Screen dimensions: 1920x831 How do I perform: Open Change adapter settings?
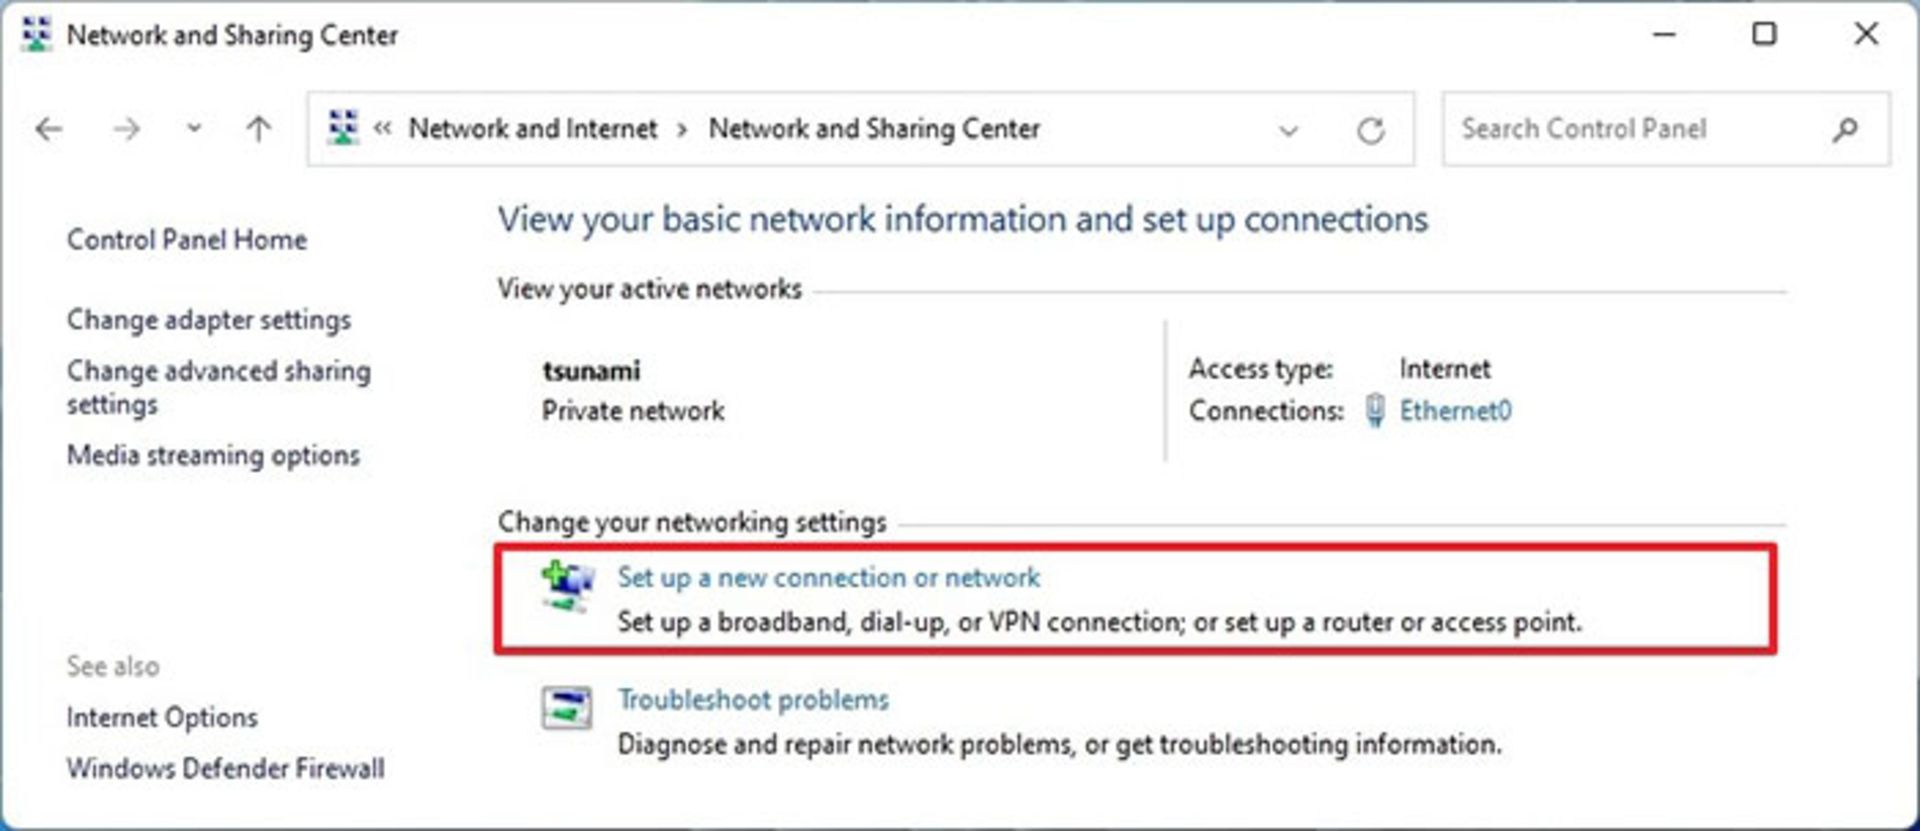coord(209,320)
